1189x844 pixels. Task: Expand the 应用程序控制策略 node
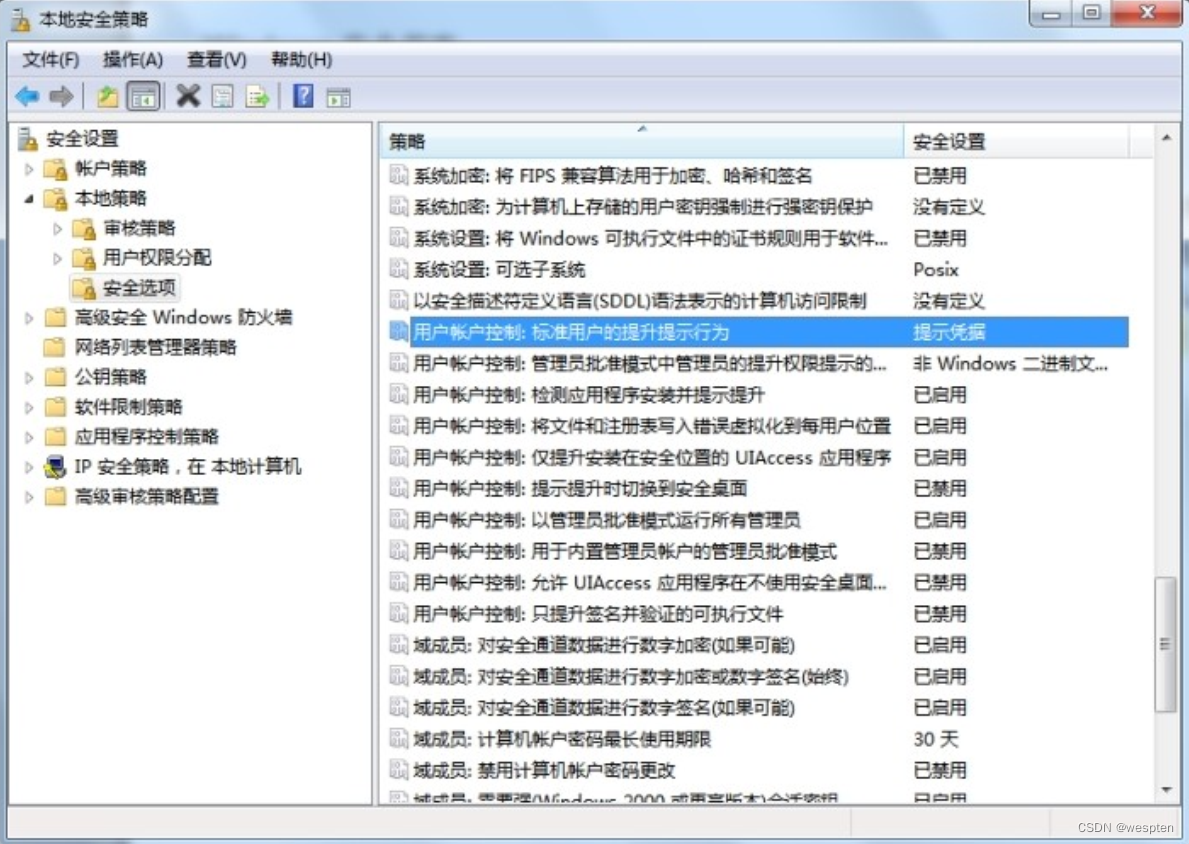pos(29,437)
